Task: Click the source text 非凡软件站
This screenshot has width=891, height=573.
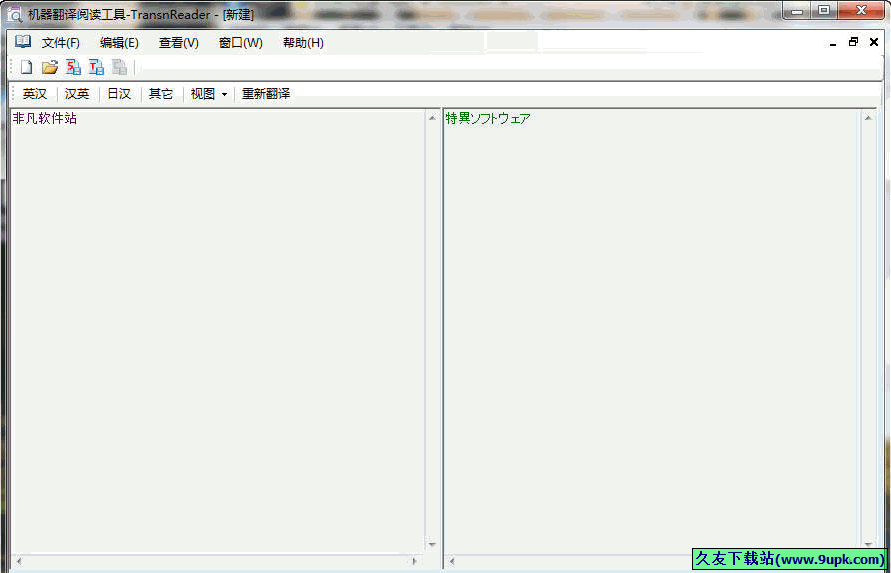Action: click(x=45, y=119)
